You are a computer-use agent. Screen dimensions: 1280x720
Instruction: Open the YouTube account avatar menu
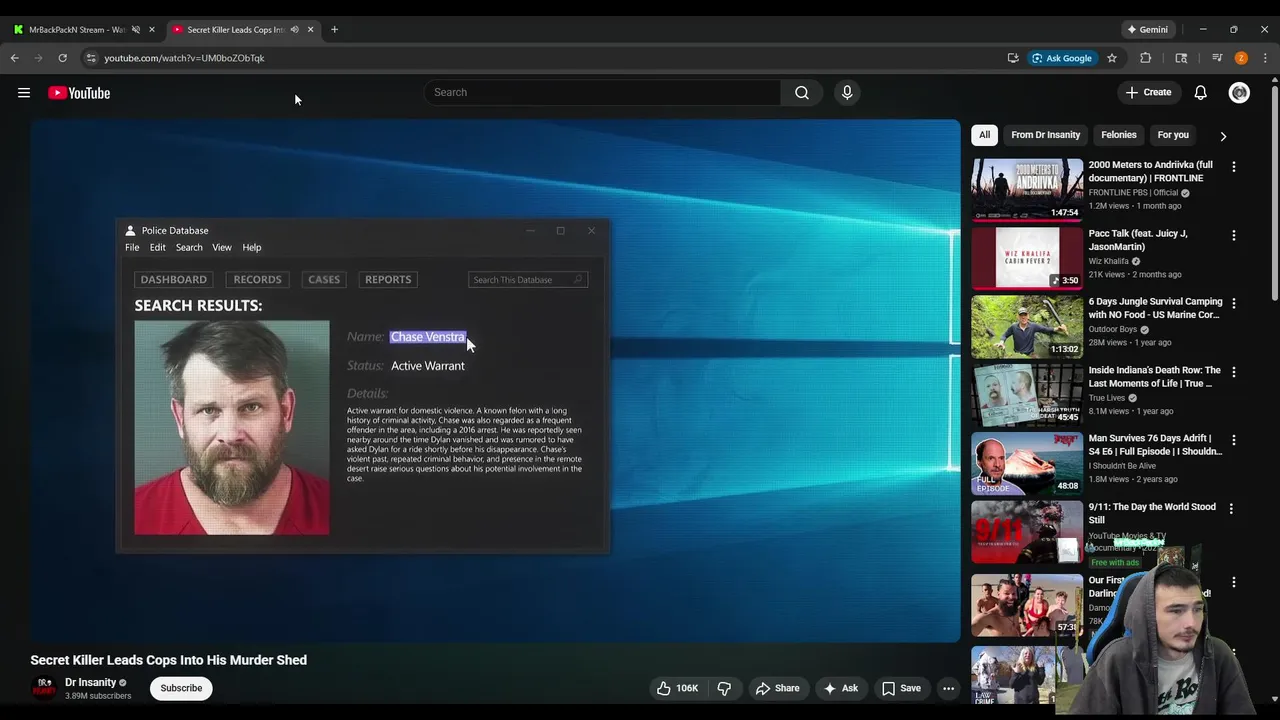1239,93
